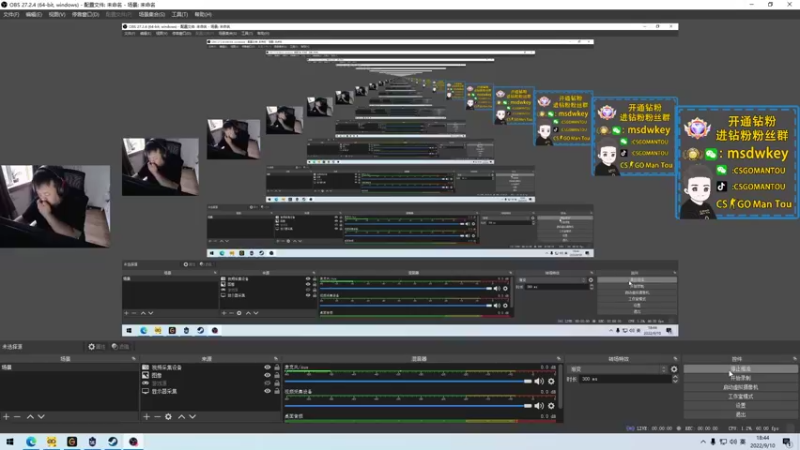Pop out the Controls dock
This screenshot has width=800, height=450.
(795, 359)
